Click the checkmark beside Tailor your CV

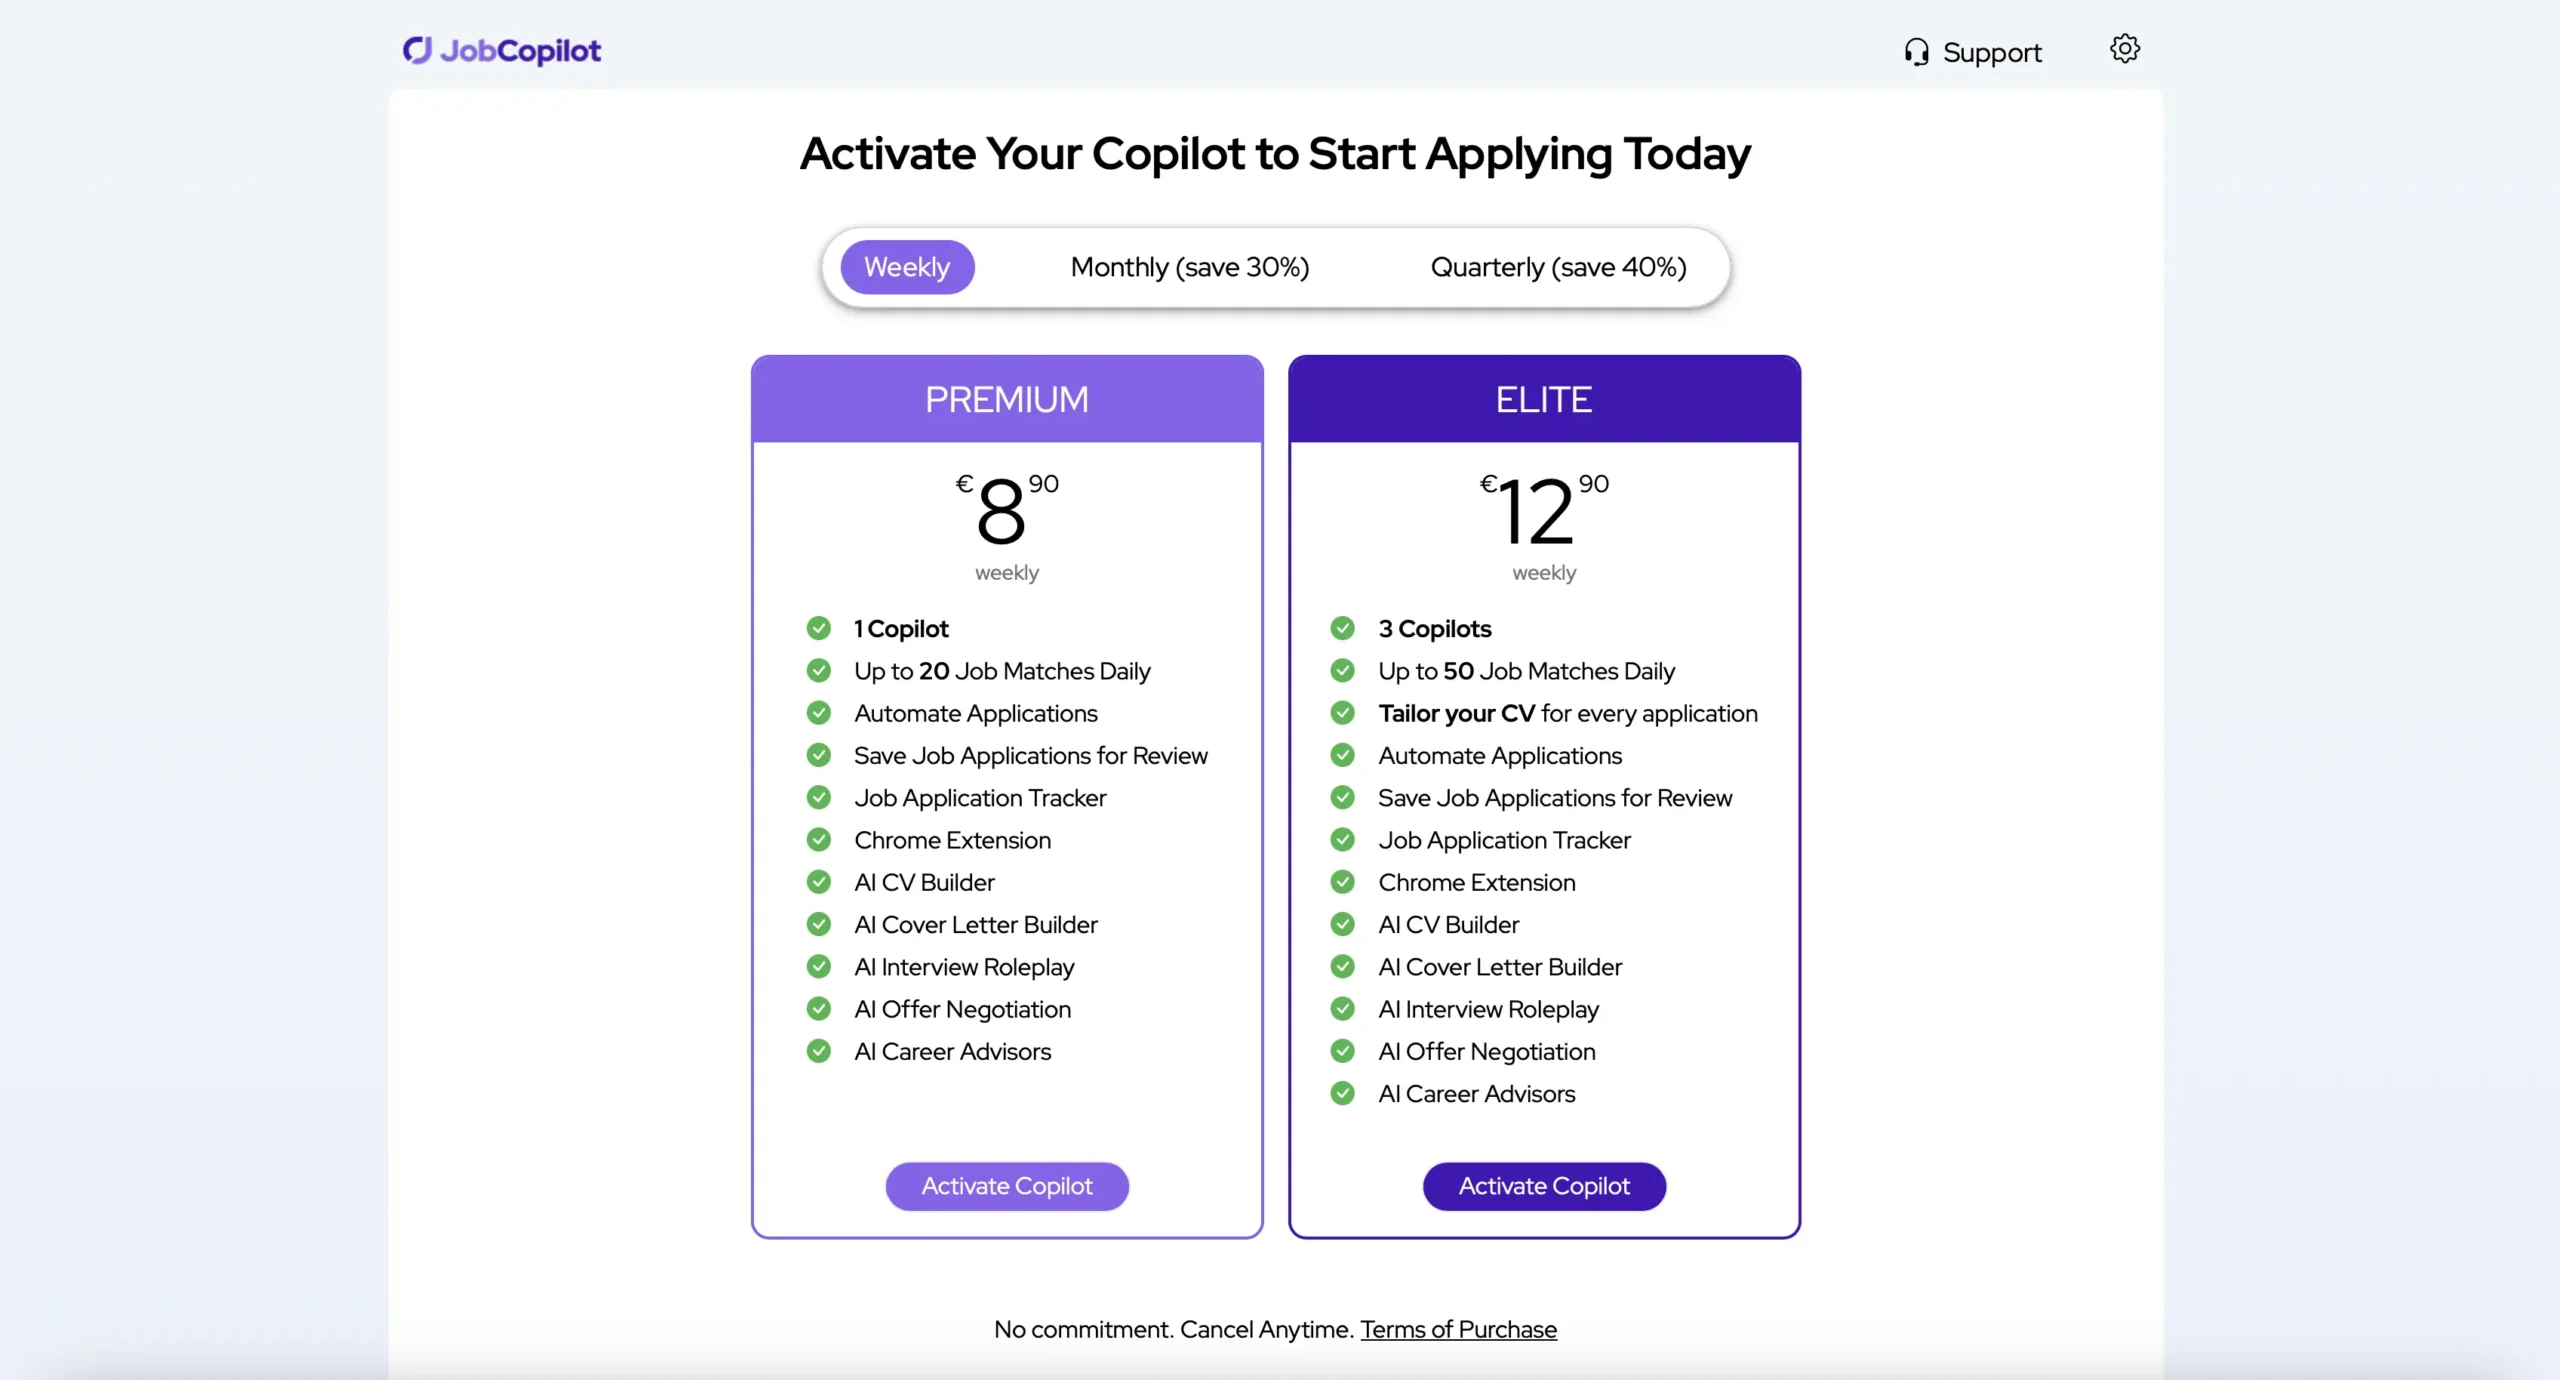[x=1343, y=714]
